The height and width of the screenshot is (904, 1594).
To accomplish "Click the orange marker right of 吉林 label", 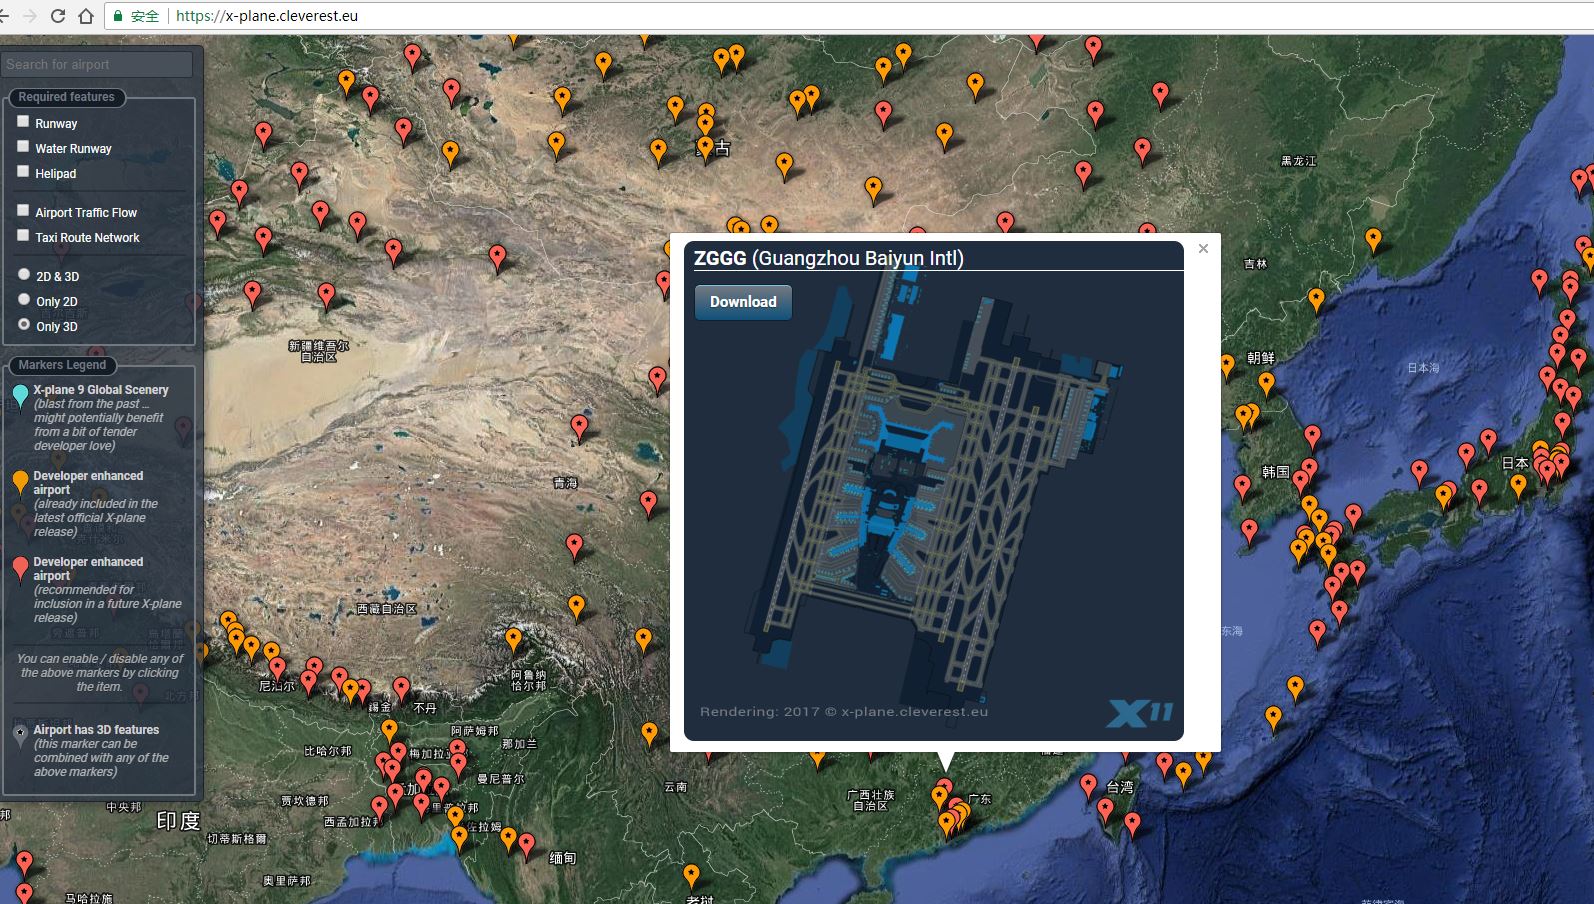I will (x=1317, y=299).
